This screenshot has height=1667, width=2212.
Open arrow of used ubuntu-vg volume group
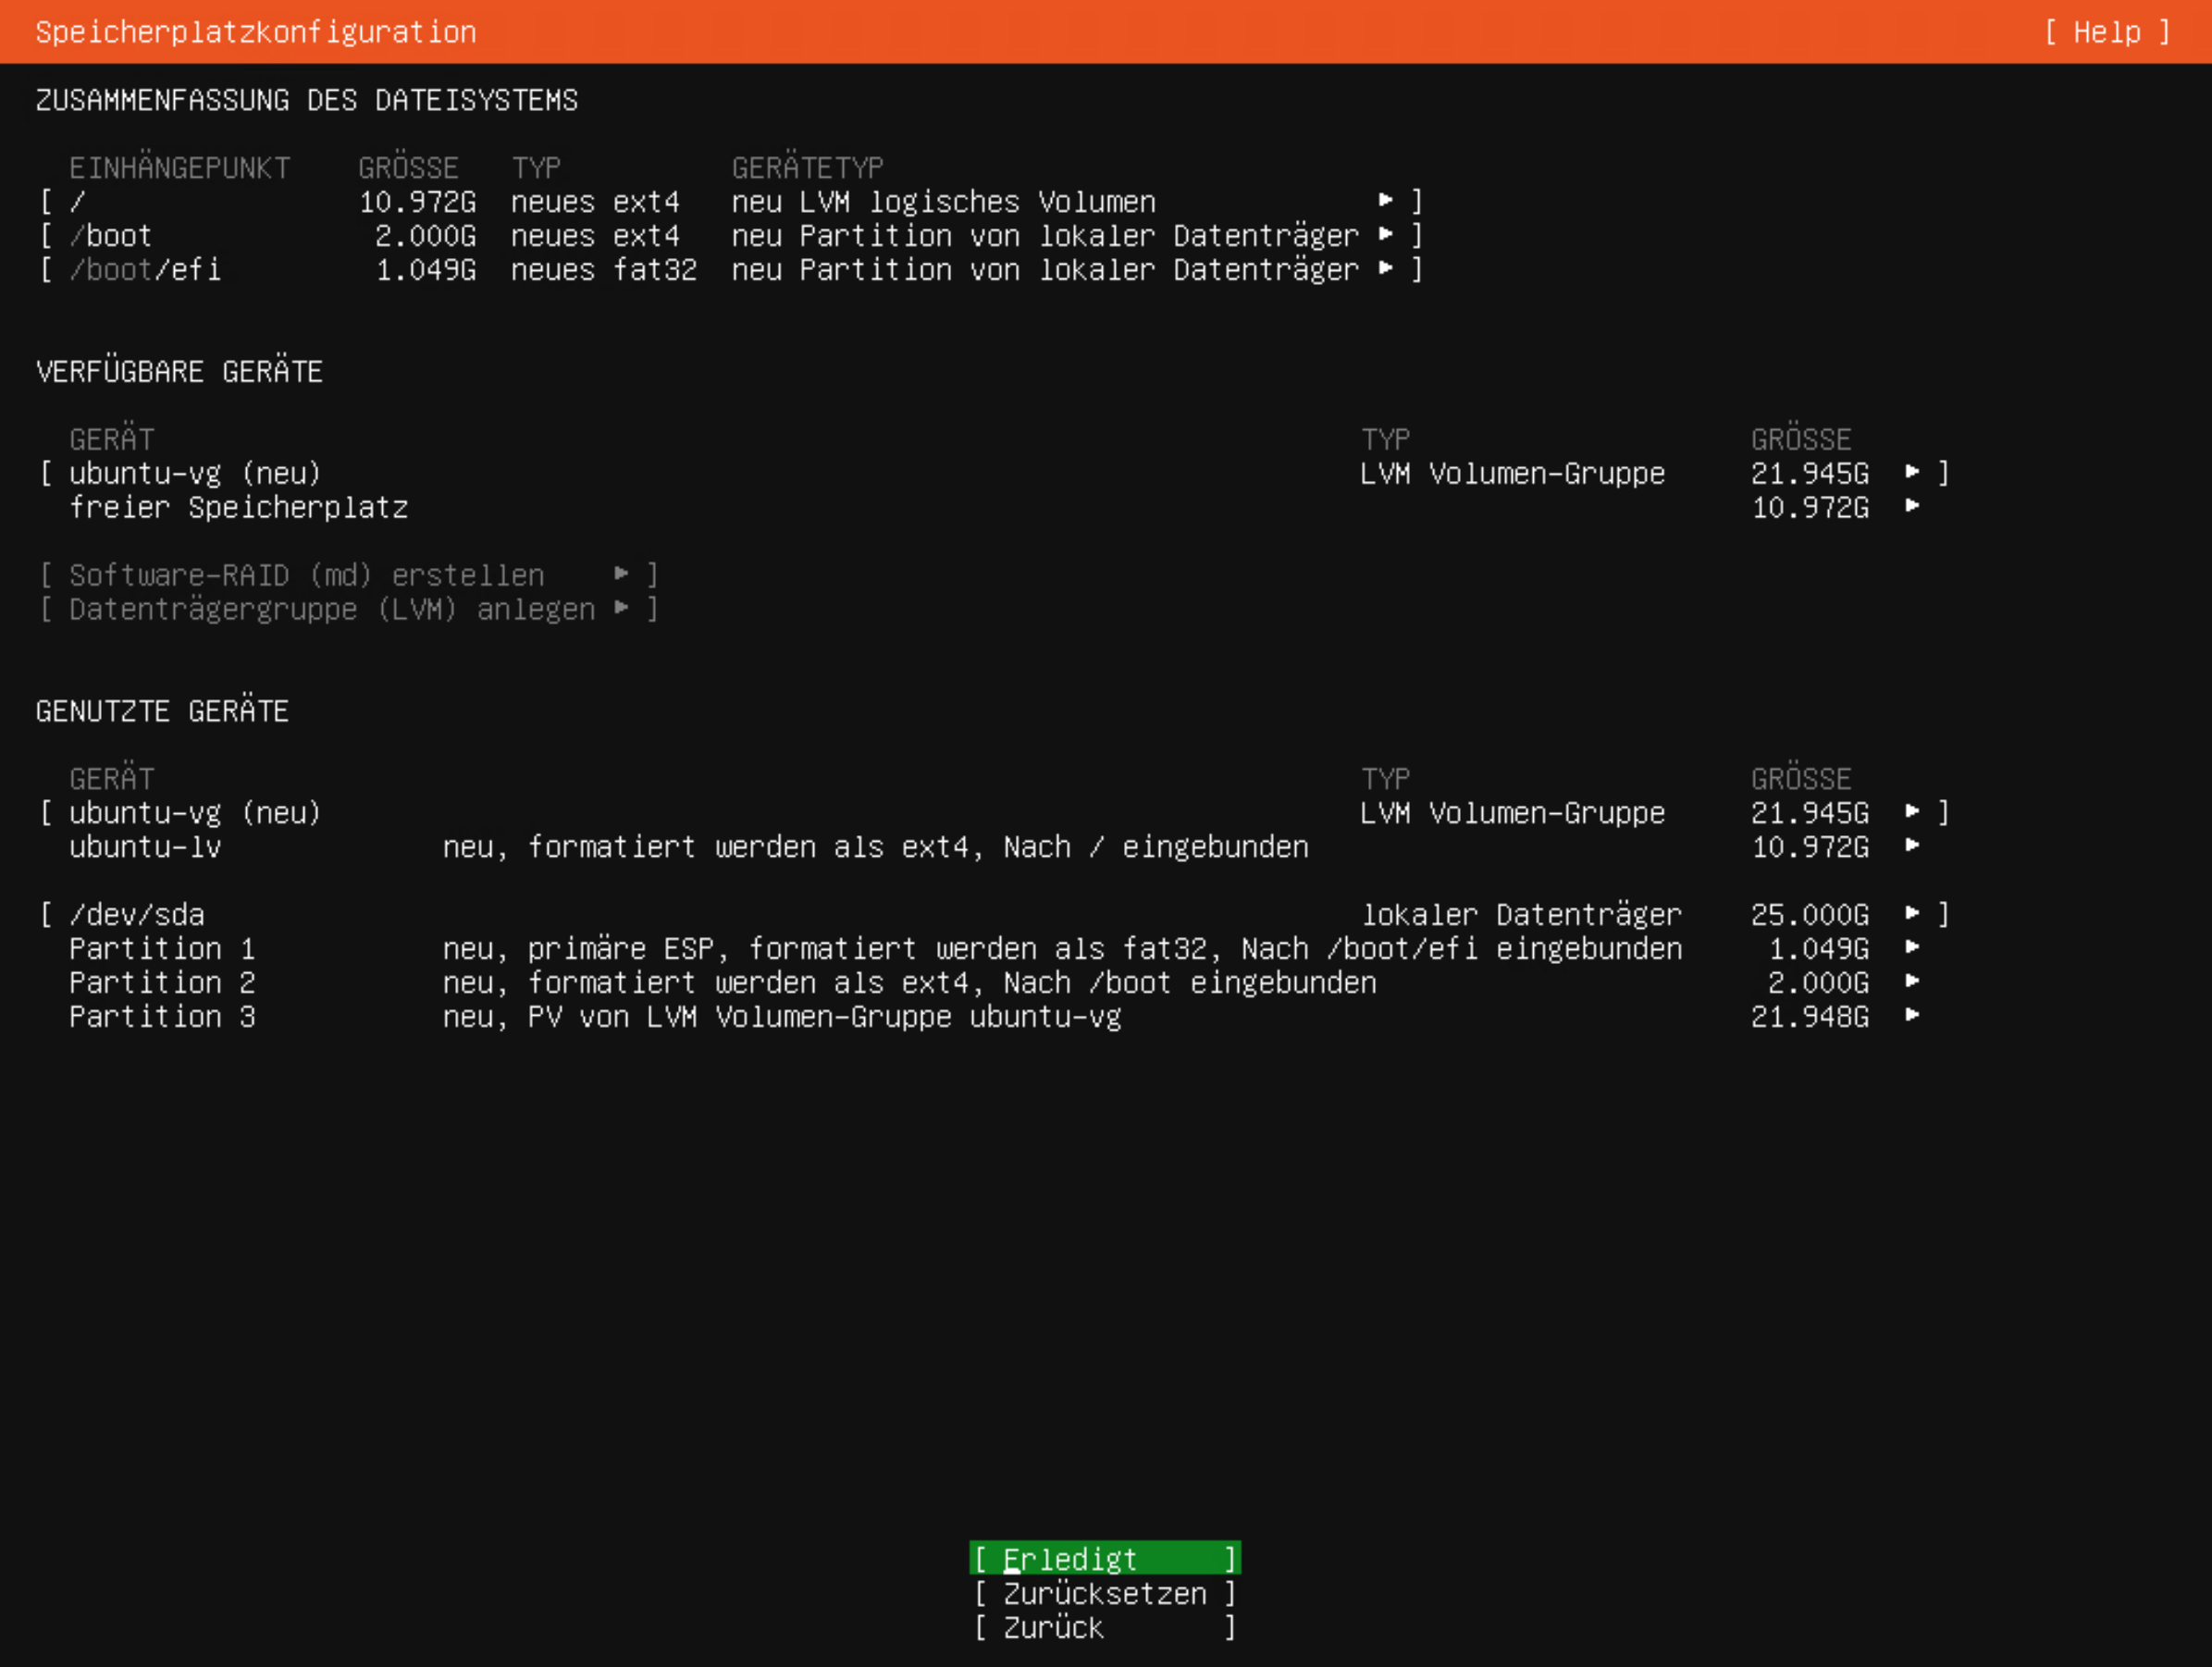[x=1912, y=812]
